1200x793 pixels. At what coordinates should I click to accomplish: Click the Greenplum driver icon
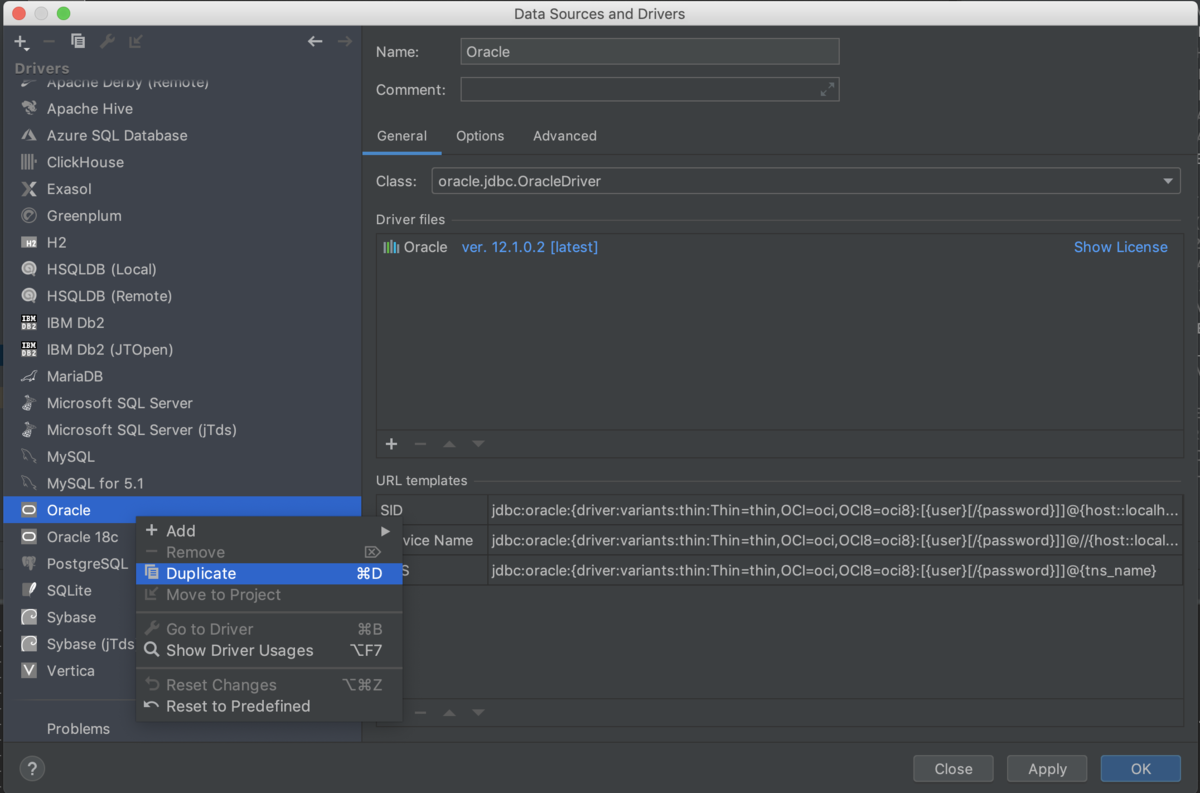point(29,215)
